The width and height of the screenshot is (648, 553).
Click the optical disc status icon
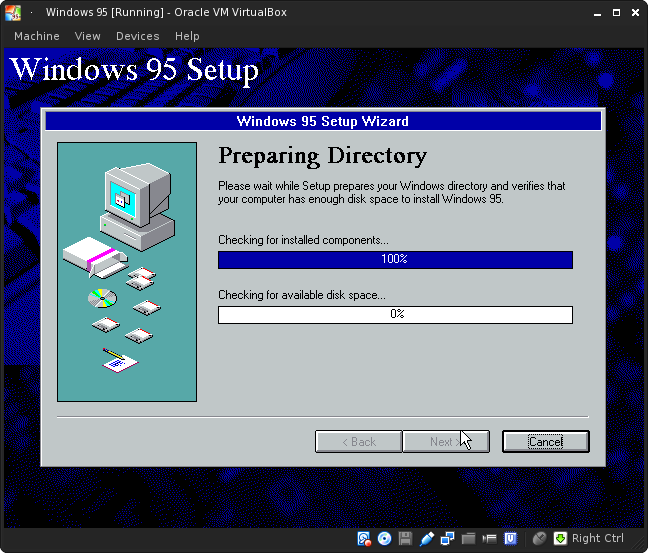[x=384, y=539]
